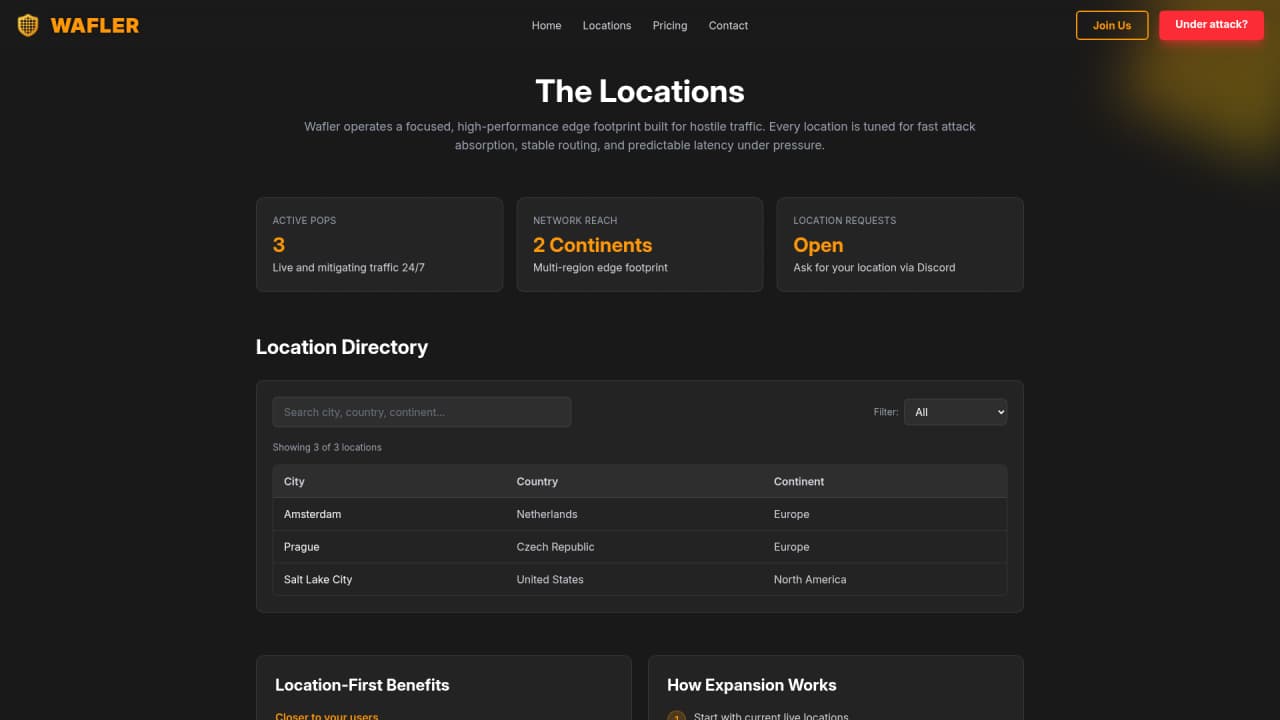
Task: Click the Location Directory heading
Action: [342, 347]
